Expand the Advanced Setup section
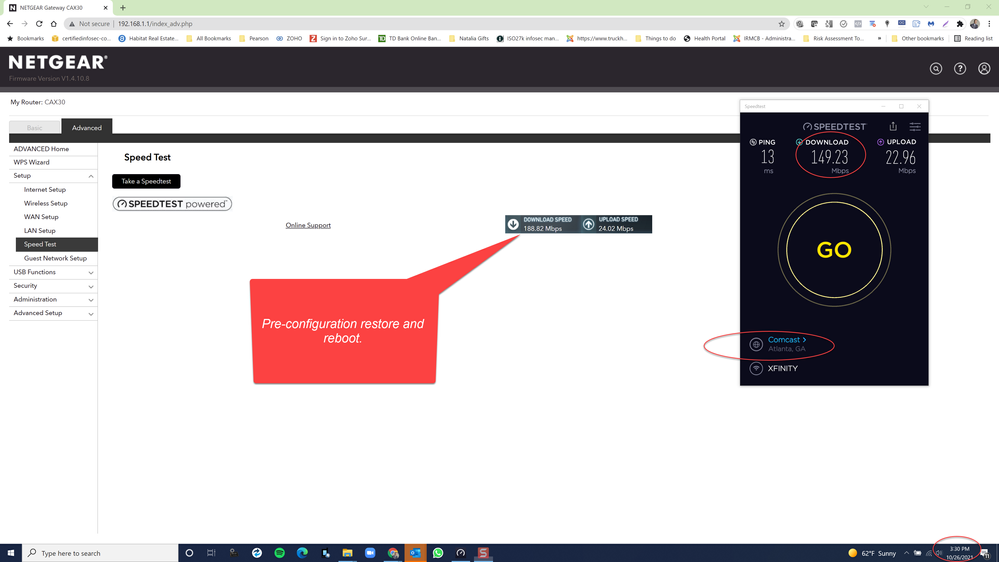 tap(90, 313)
